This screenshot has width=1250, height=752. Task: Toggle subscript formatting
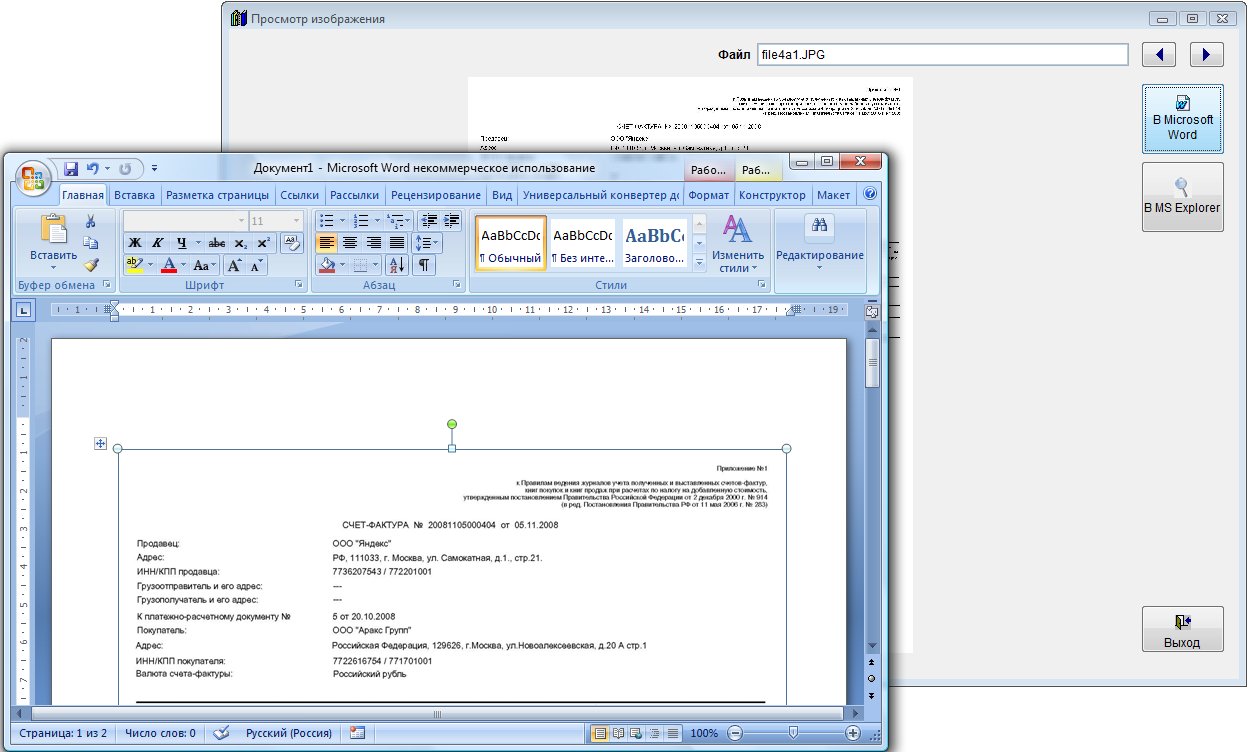click(240, 243)
